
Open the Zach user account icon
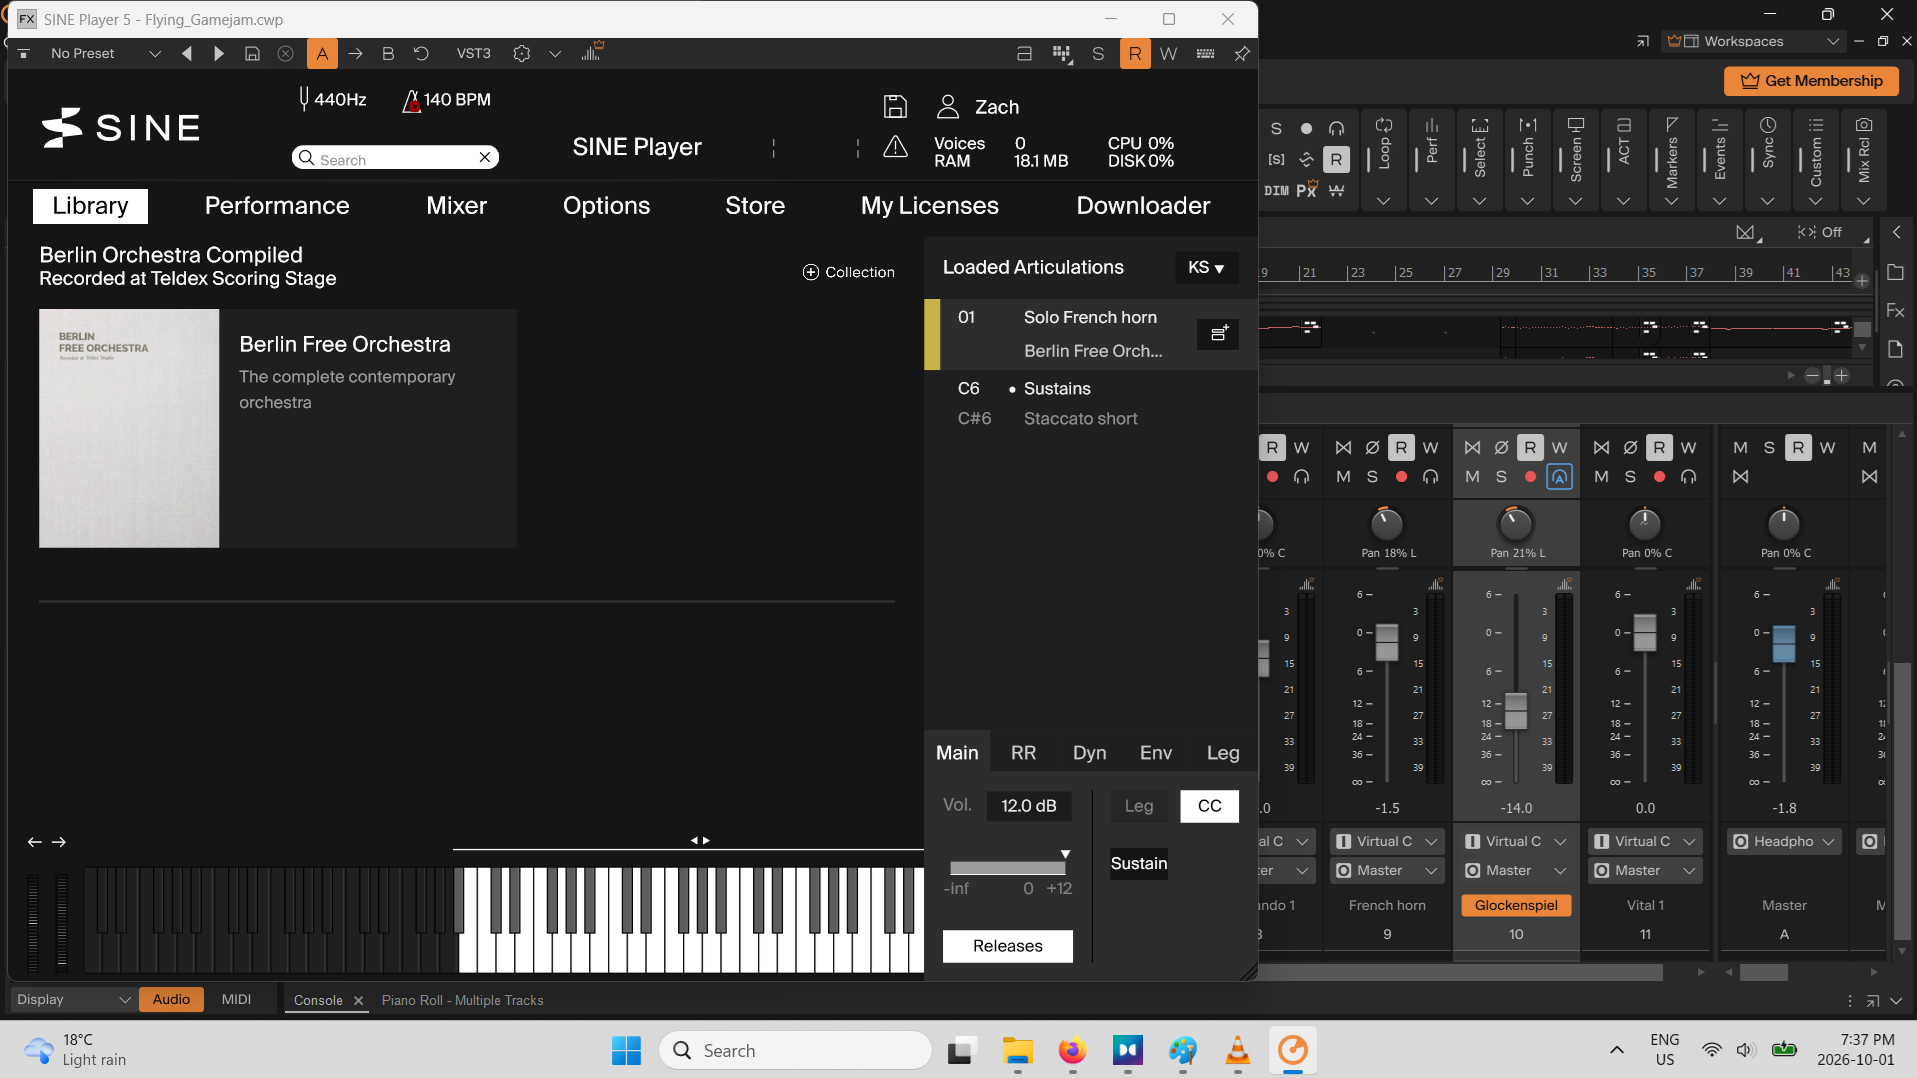948,106
